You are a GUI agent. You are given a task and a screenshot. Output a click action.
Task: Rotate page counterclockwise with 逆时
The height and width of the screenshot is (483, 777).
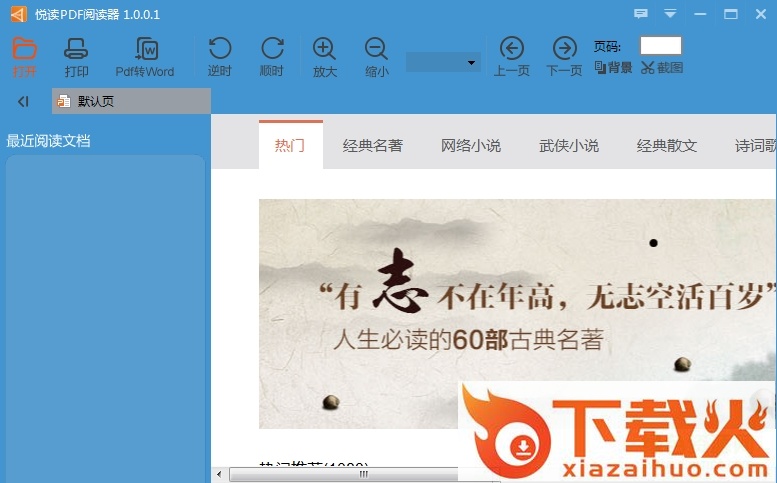(x=220, y=56)
